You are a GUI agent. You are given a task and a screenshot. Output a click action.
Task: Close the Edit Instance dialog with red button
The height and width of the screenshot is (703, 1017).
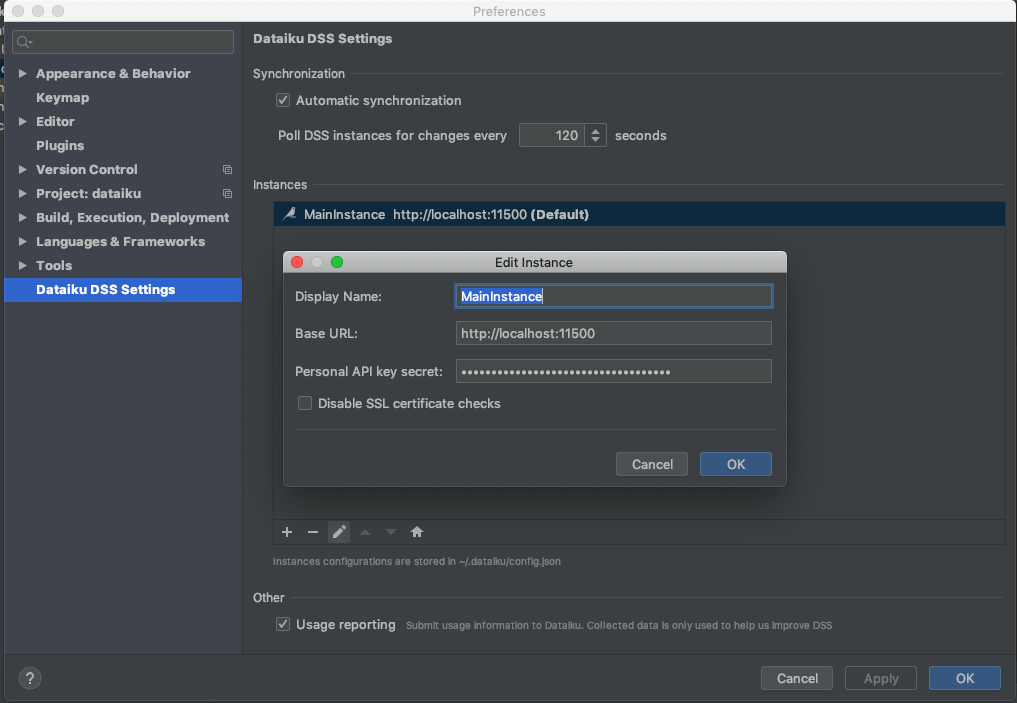pyautogui.click(x=297, y=262)
